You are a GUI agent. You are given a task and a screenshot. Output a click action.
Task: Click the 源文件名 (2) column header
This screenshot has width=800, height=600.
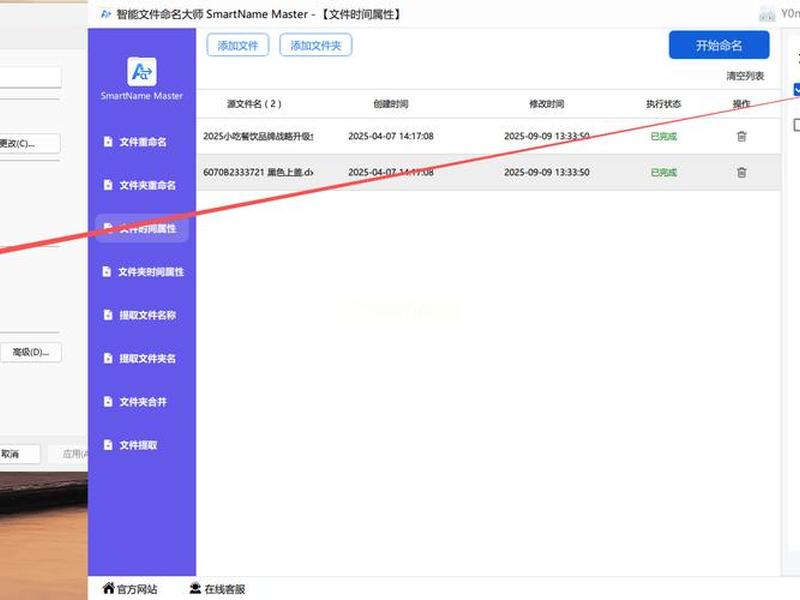[254, 104]
